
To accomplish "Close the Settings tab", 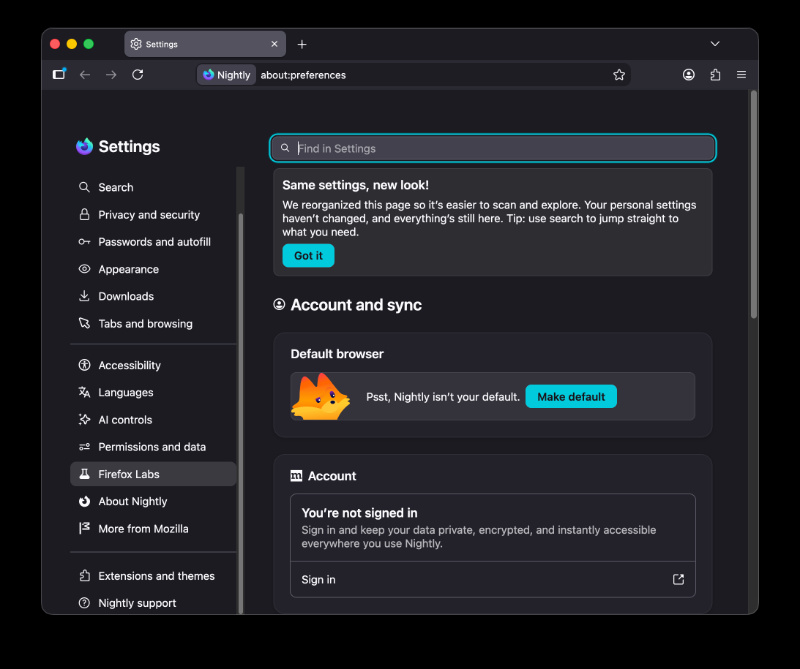I will click(274, 44).
